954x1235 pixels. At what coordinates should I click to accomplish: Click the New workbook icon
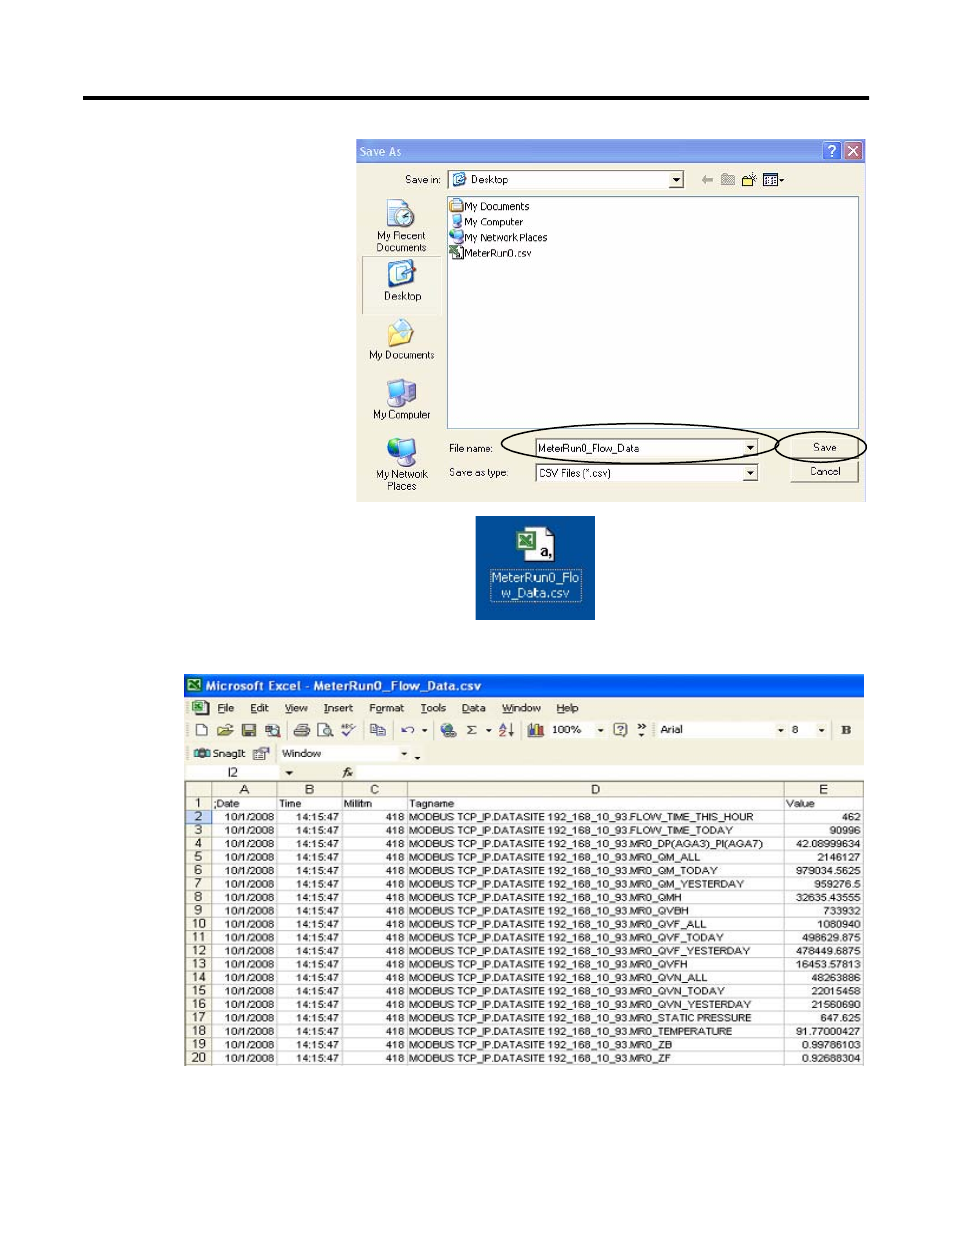pos(201,730)
